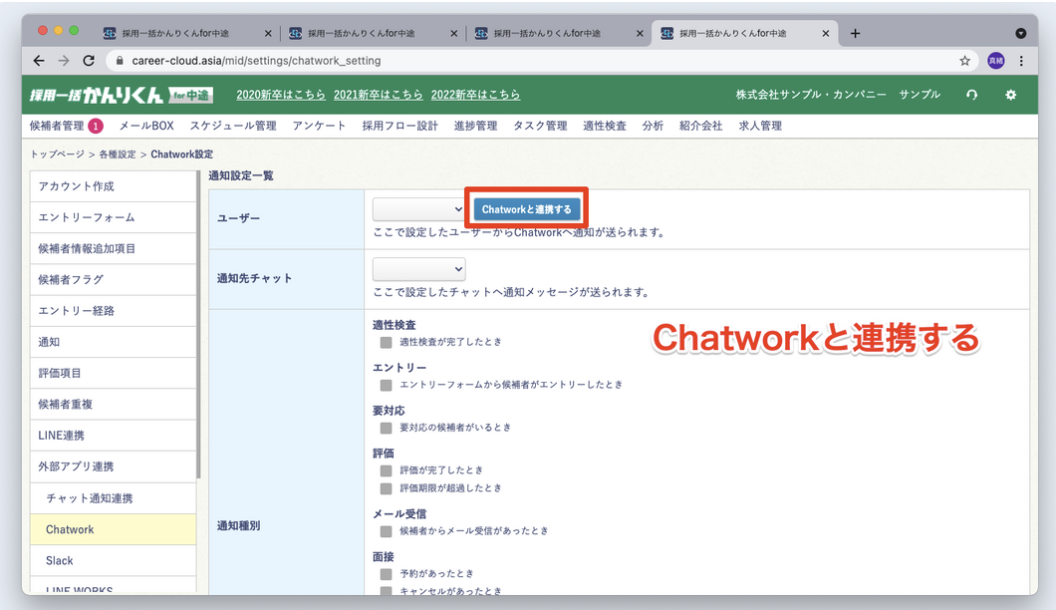This screenshot has width=1056, height=610.
Task: Open the ユーザー dropdown
Action: tap(419, 209)
